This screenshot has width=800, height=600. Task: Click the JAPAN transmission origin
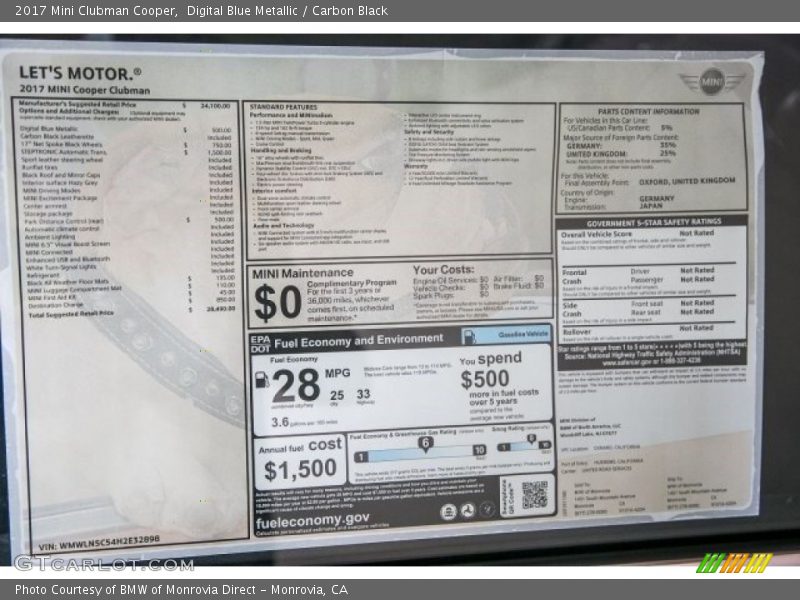(x=651, y=206)
